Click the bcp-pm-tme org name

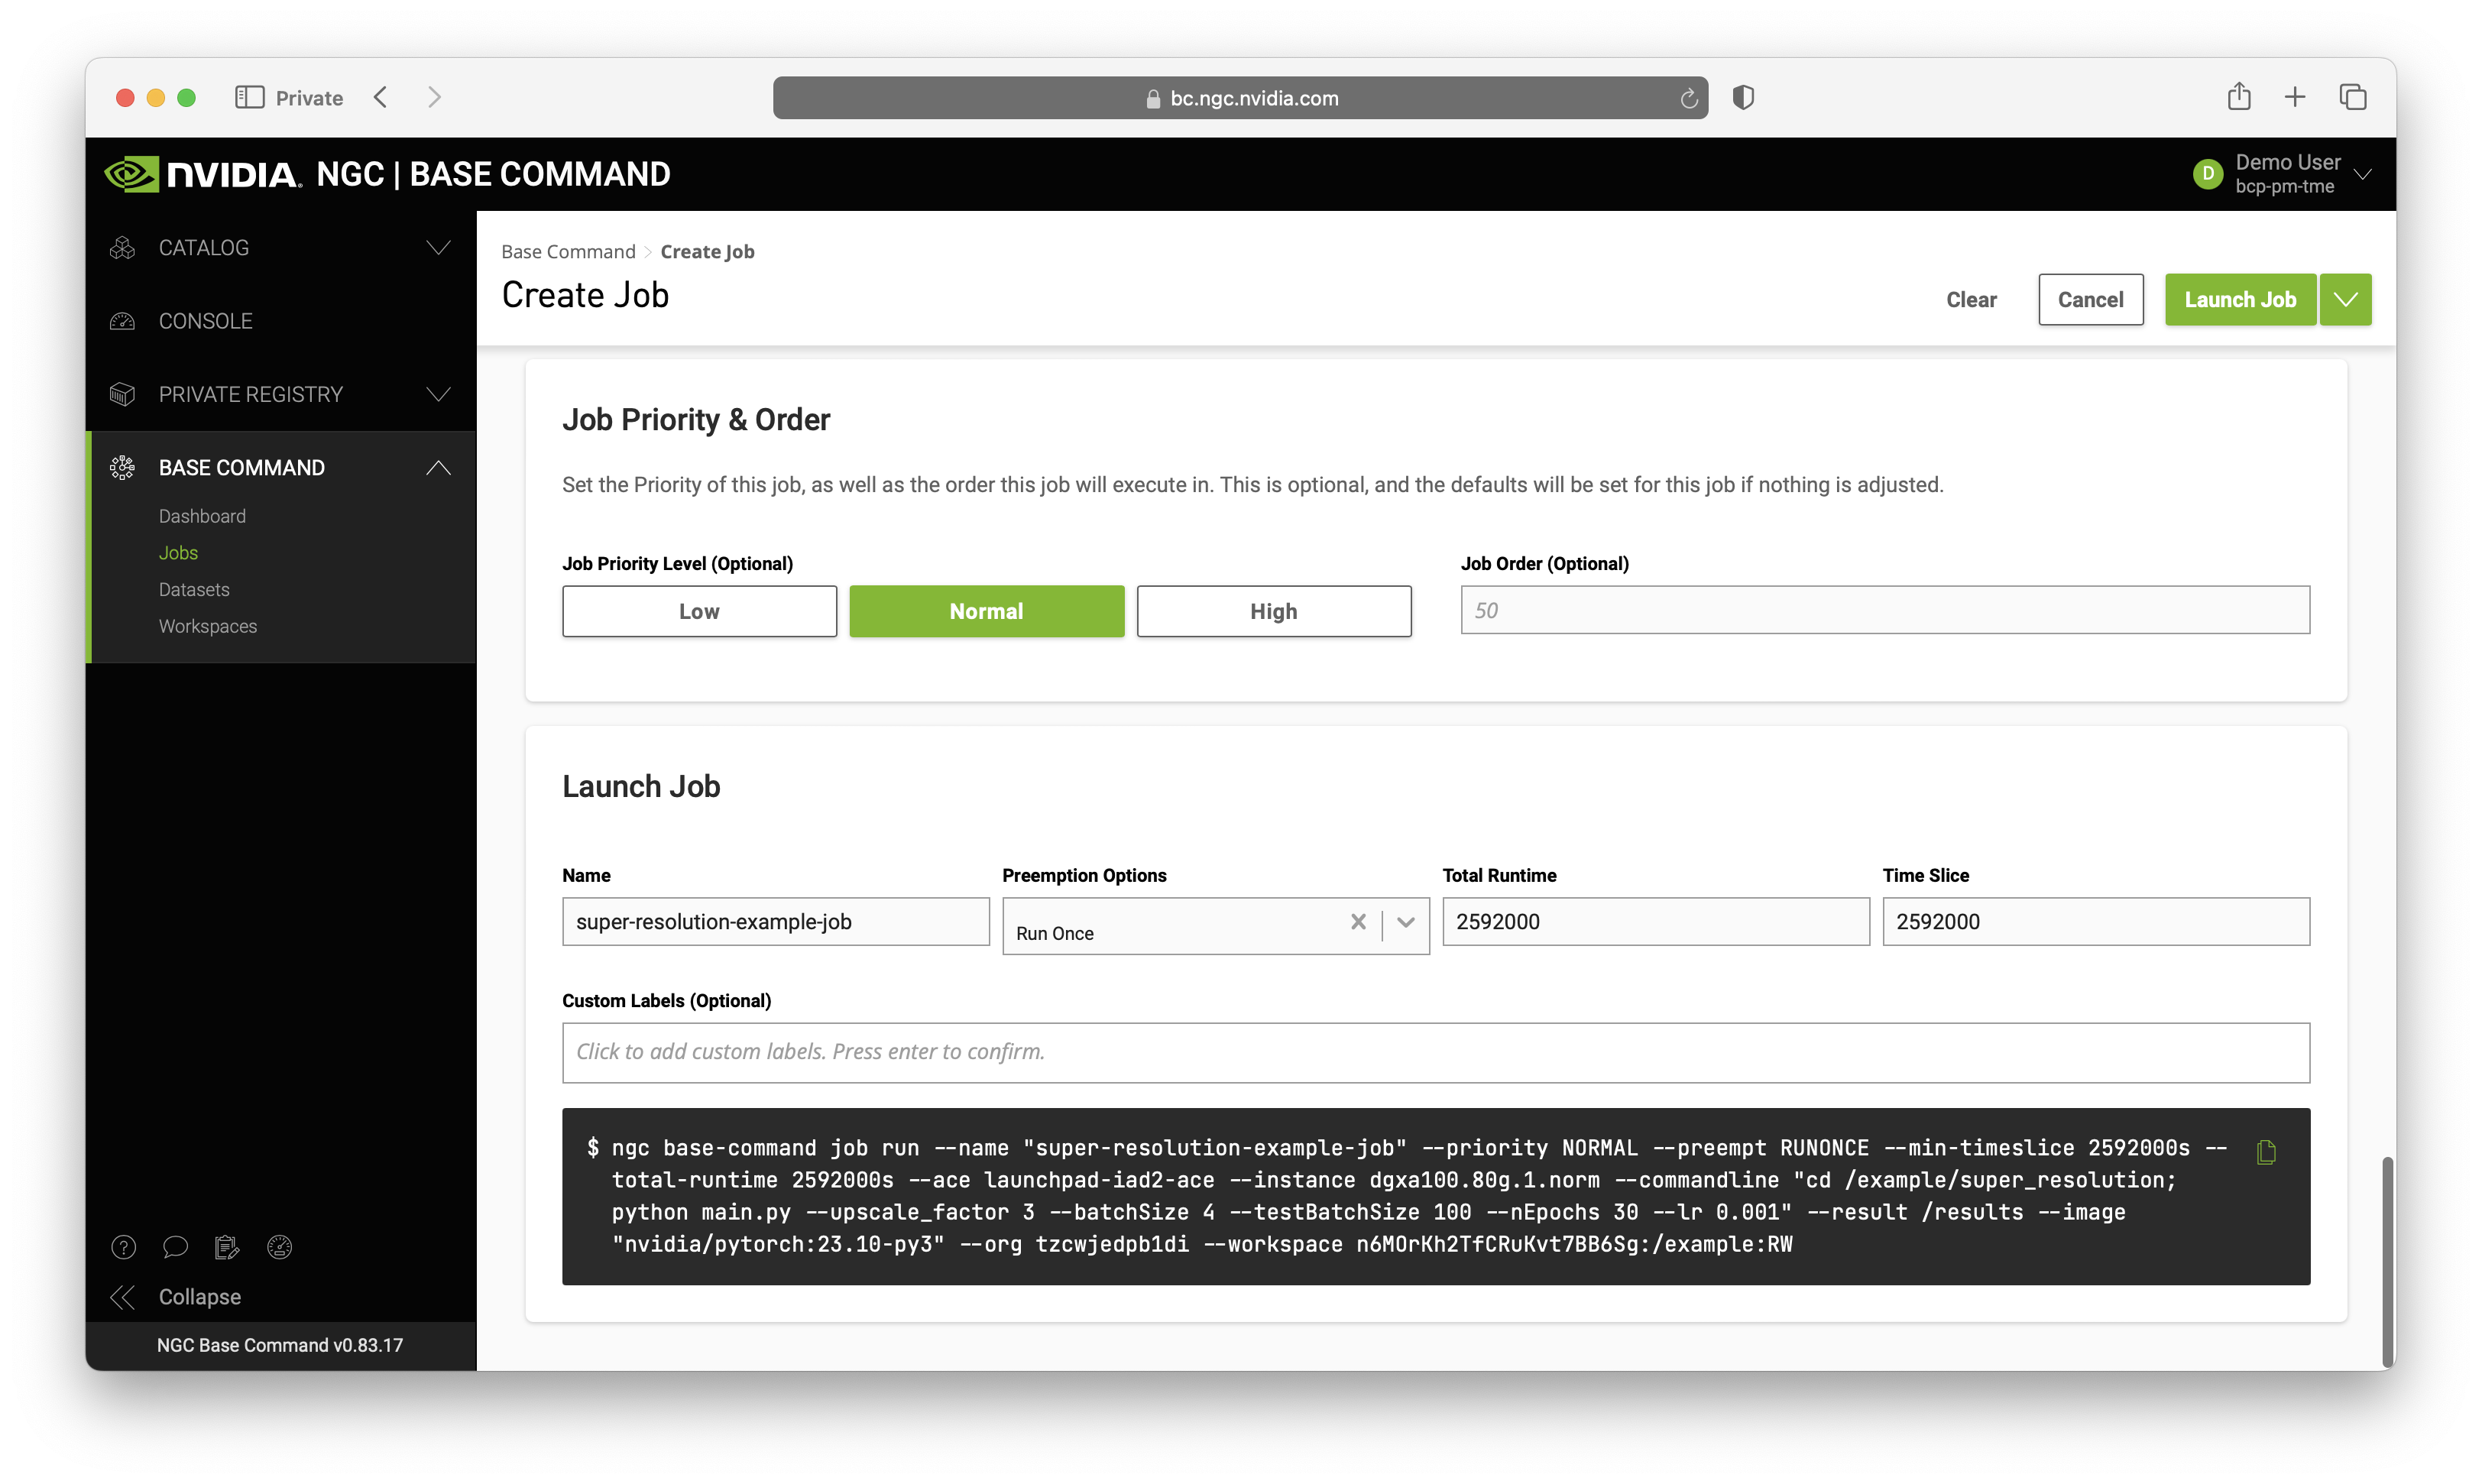[x=2284, y=186]
